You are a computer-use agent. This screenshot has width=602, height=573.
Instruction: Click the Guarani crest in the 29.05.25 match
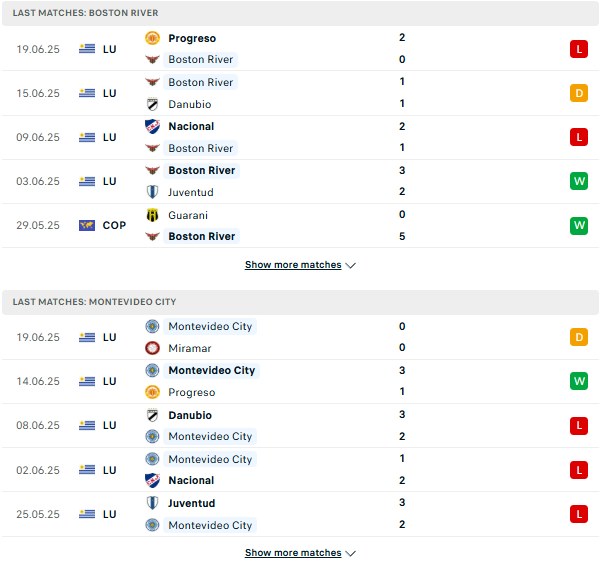[152, 215]
